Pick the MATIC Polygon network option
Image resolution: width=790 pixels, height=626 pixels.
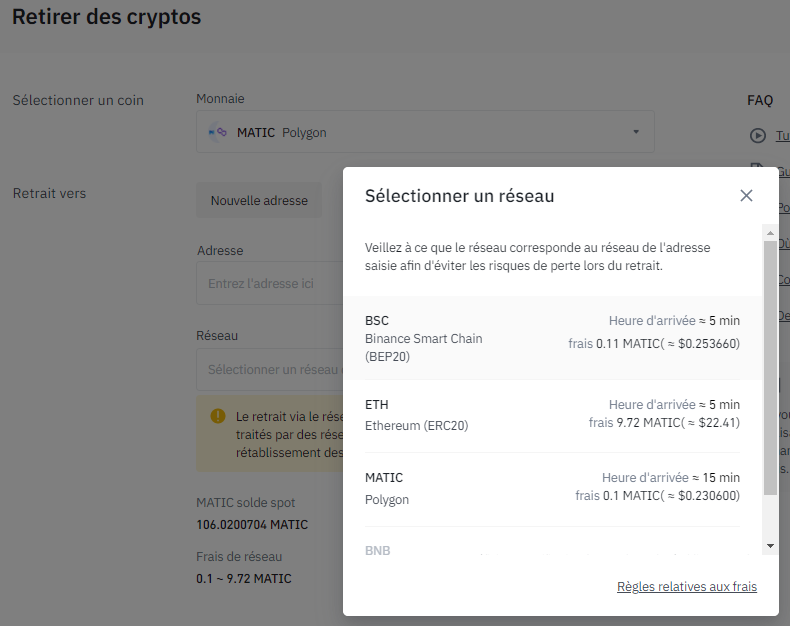(x=552, y=488)
